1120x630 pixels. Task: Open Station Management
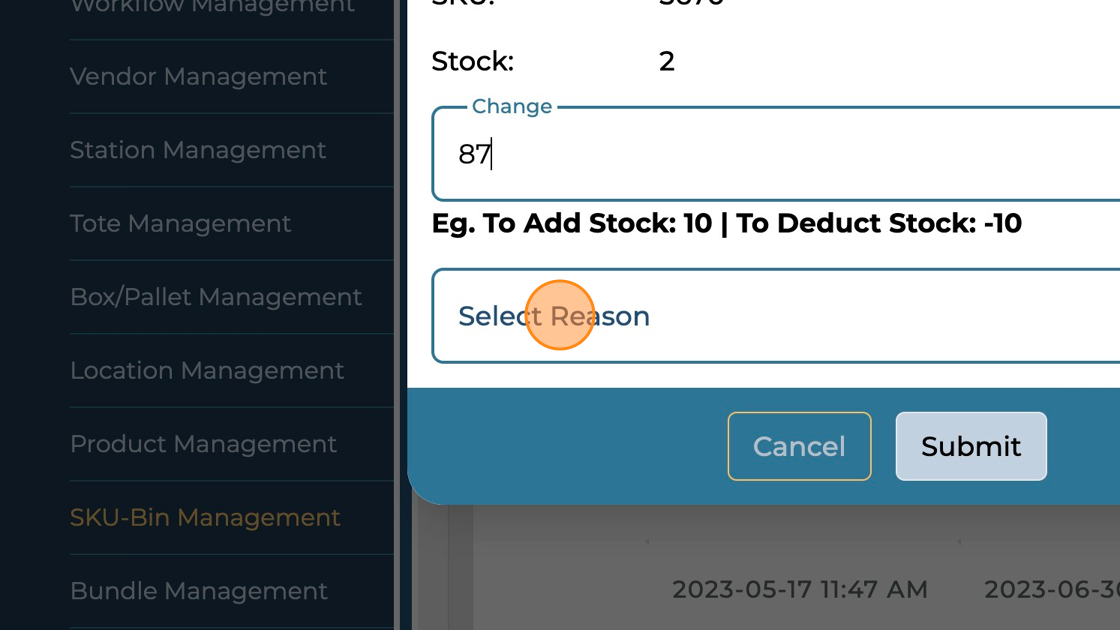(x=198, y=149)
